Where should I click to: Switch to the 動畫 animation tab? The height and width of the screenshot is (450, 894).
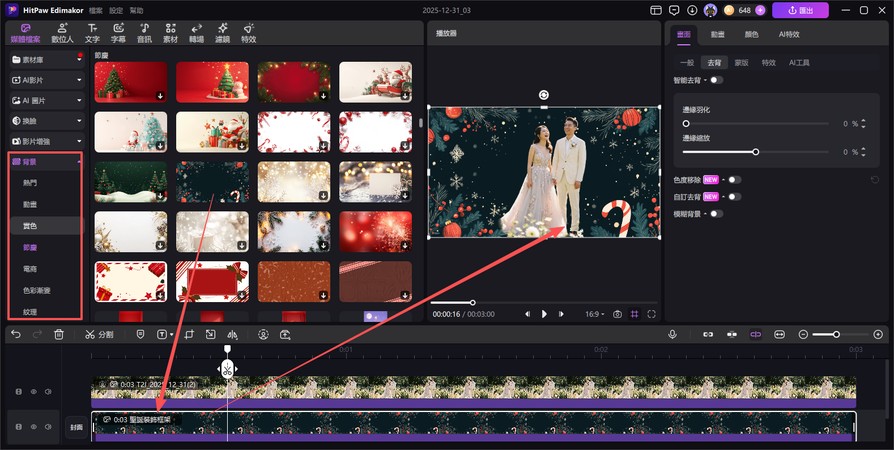[717, 34]
